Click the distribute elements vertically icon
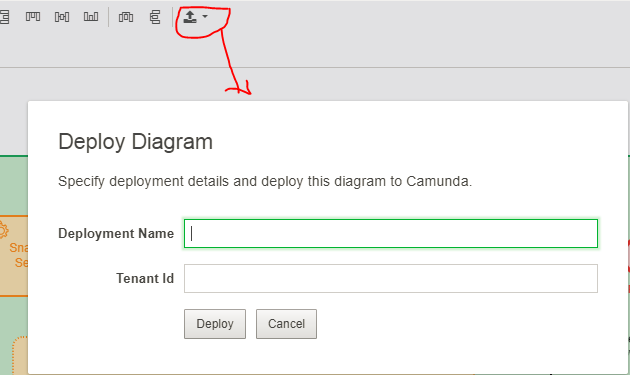Viewport: 630px width, 375px height. pyautogui.click(x=155, y=17)
